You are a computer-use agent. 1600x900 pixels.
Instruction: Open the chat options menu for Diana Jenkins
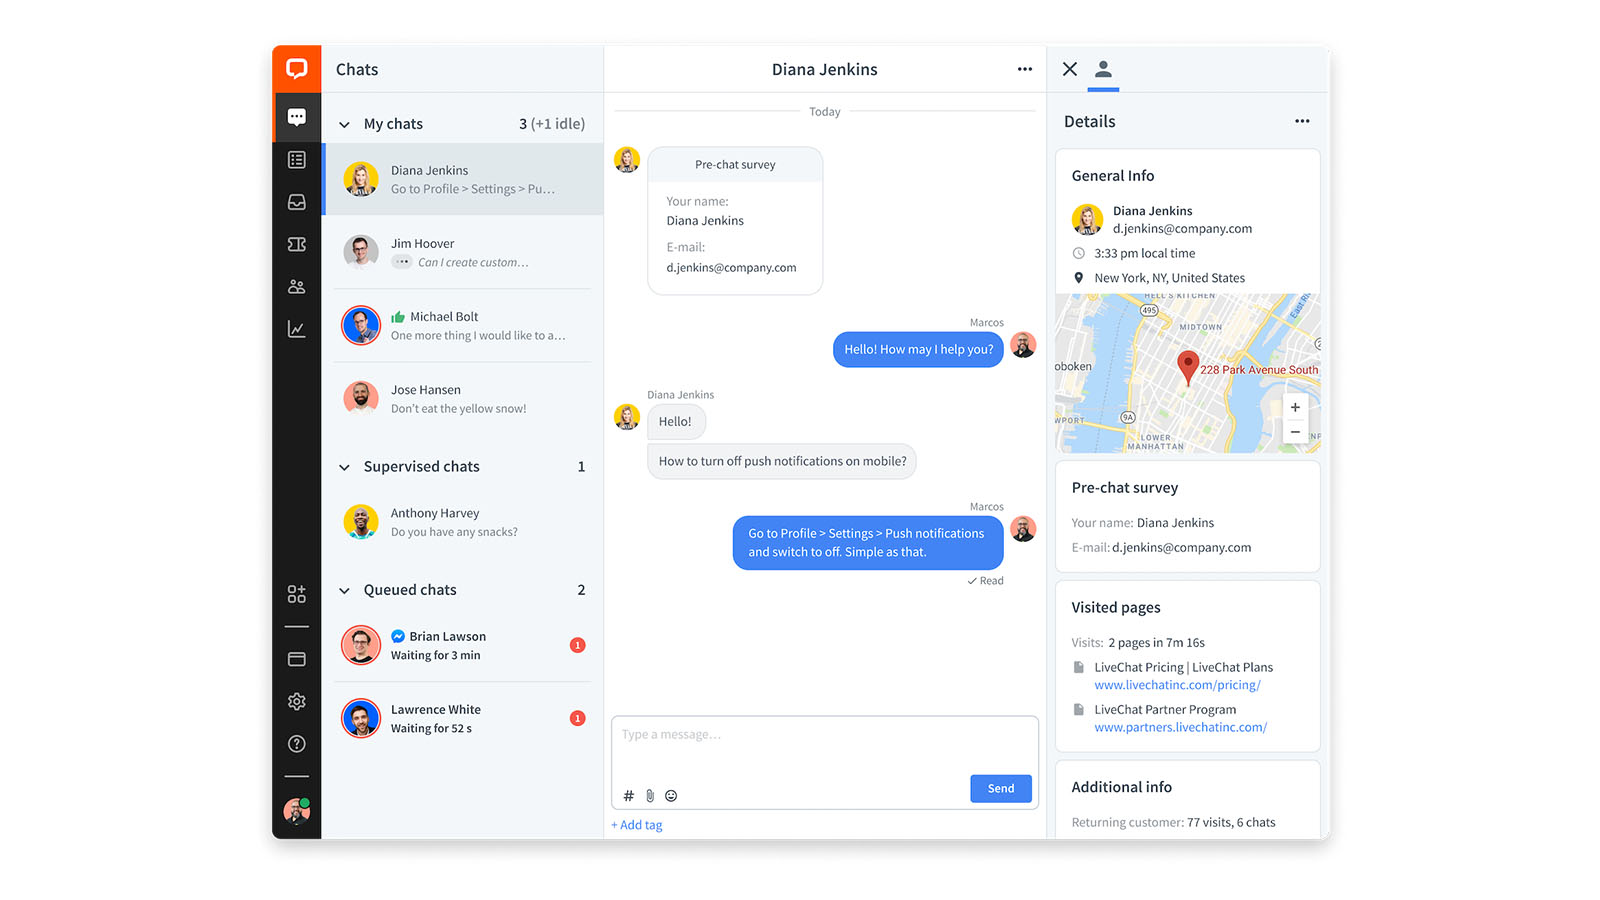(x=1024, y=68)
